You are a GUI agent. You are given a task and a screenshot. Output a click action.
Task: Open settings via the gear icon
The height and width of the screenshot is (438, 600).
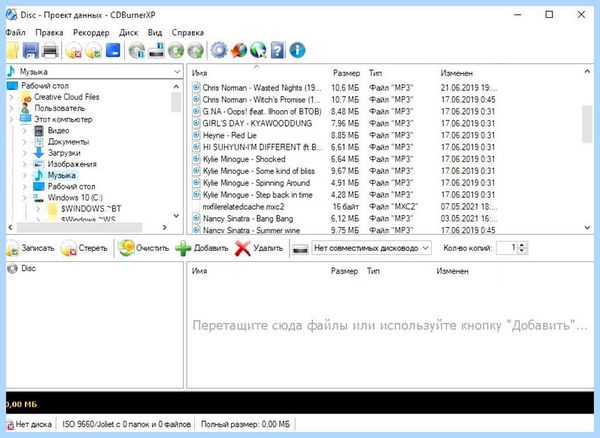[219, 50]
